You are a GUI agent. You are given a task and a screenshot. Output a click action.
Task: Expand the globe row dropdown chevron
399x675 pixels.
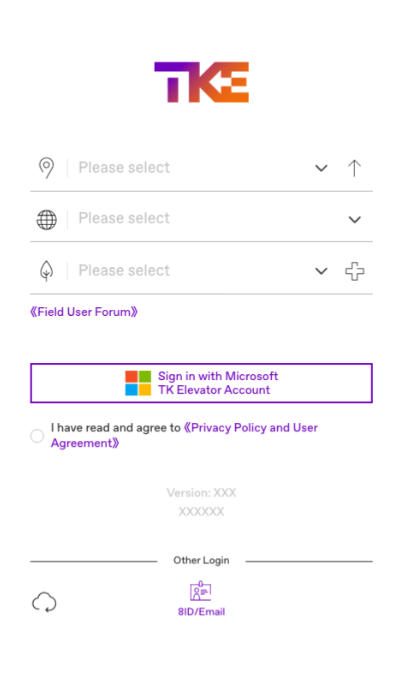click(x=355, y=220)
